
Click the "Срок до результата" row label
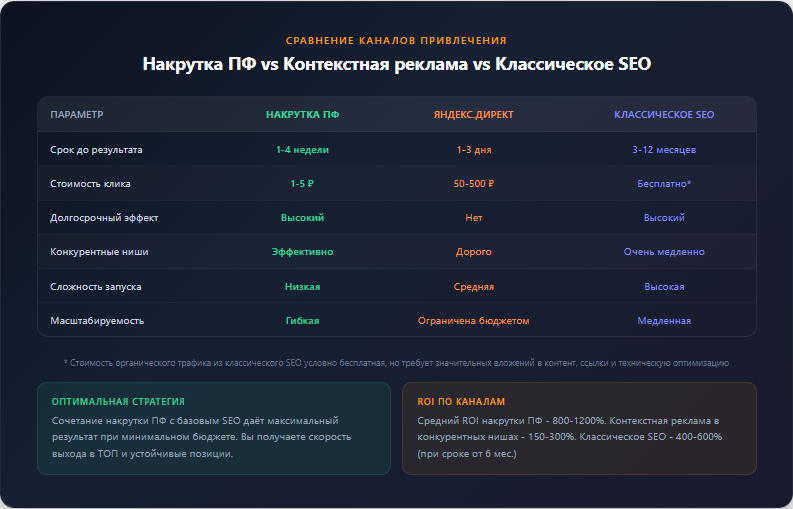96,150
